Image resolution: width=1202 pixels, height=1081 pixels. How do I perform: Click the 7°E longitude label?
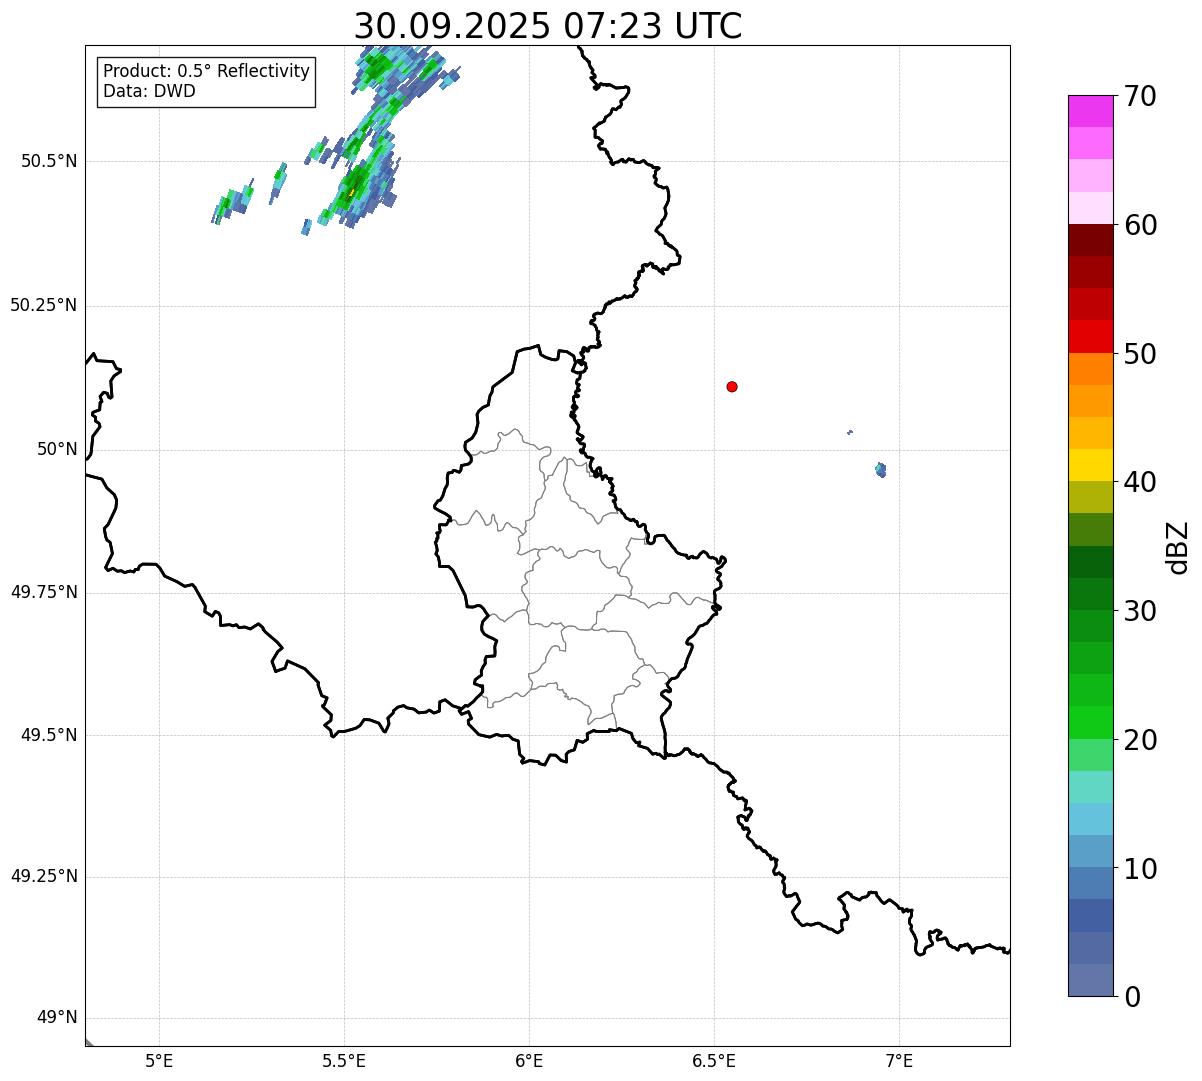pos(899,1060)
